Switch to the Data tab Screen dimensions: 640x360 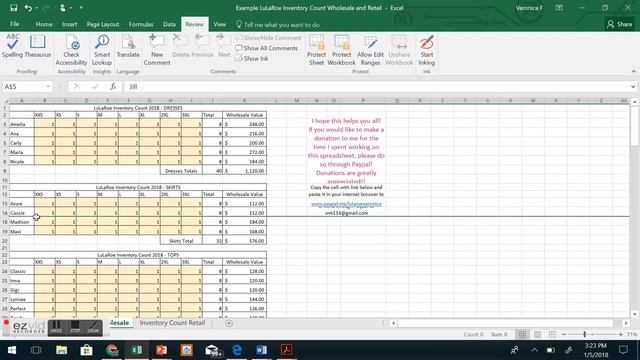click(169, 24)
